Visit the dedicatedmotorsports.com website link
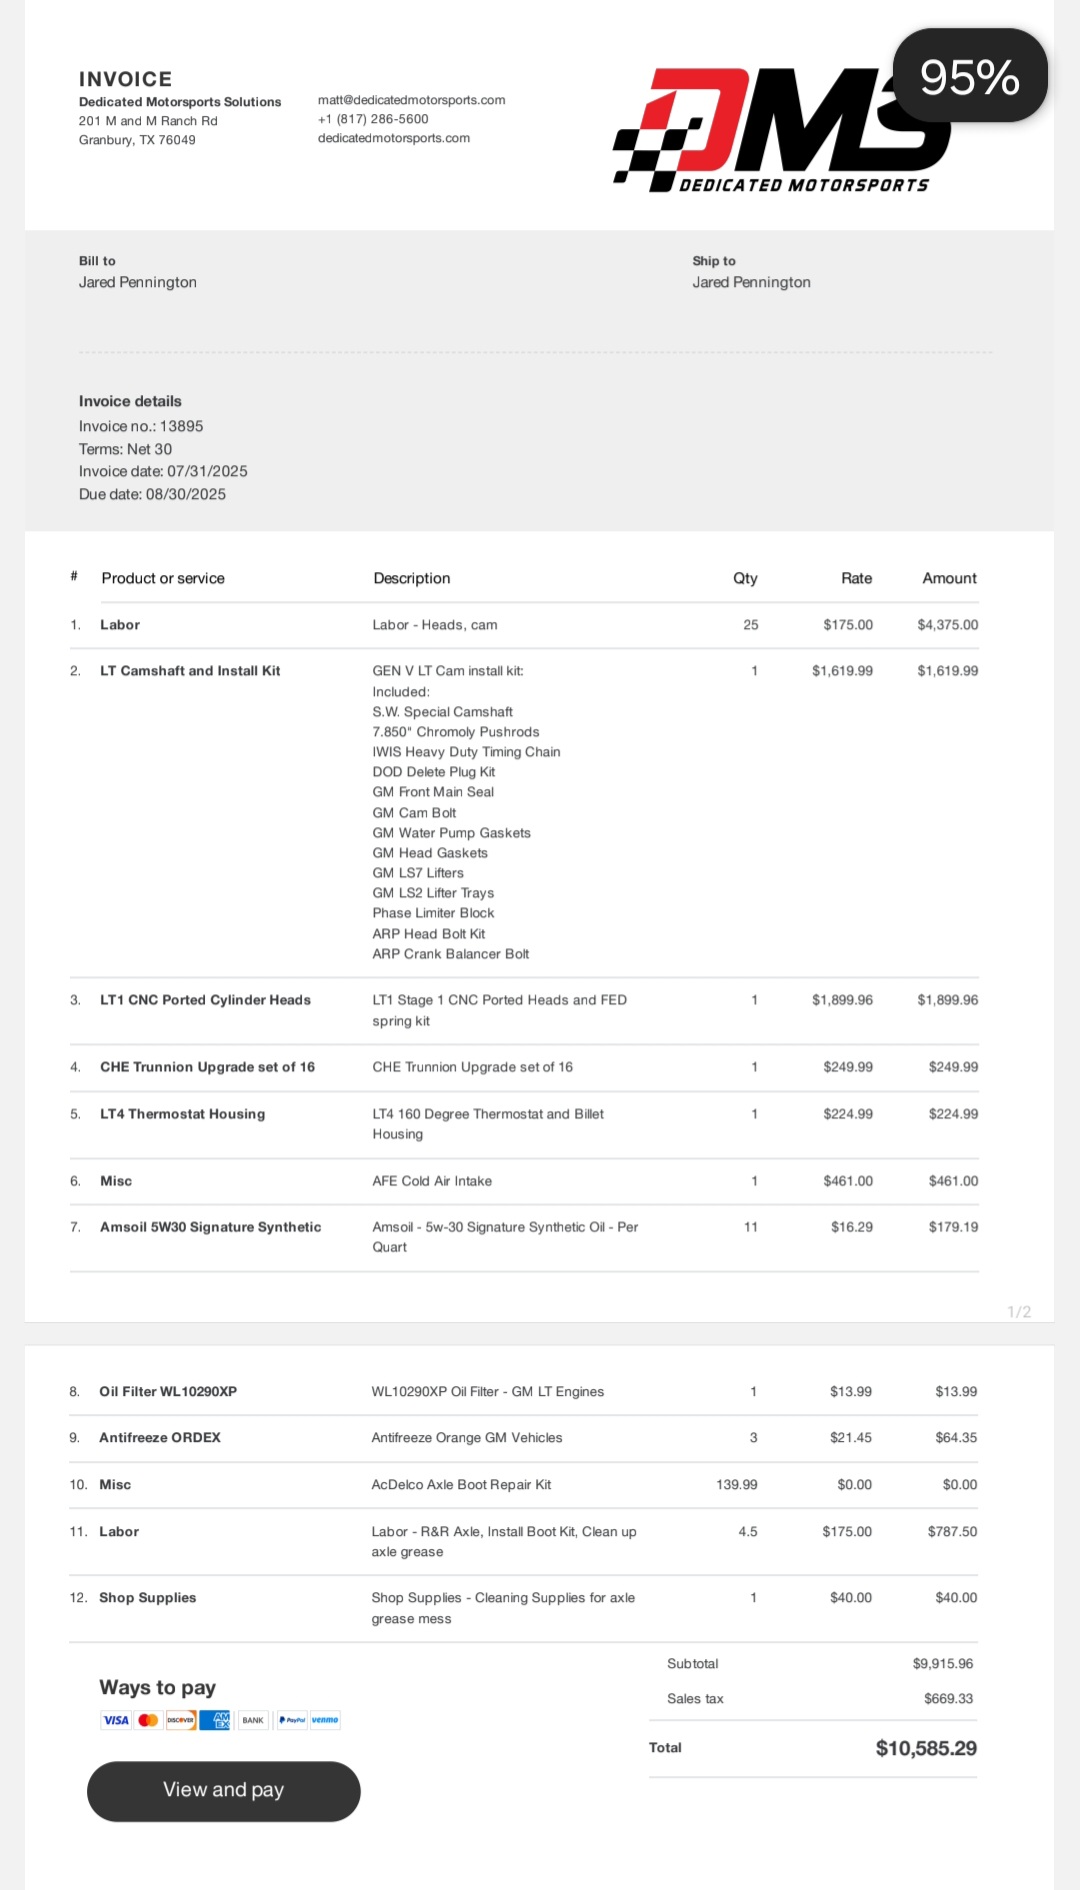This screenshot has height=1890, width=1080. pos(394,138)
